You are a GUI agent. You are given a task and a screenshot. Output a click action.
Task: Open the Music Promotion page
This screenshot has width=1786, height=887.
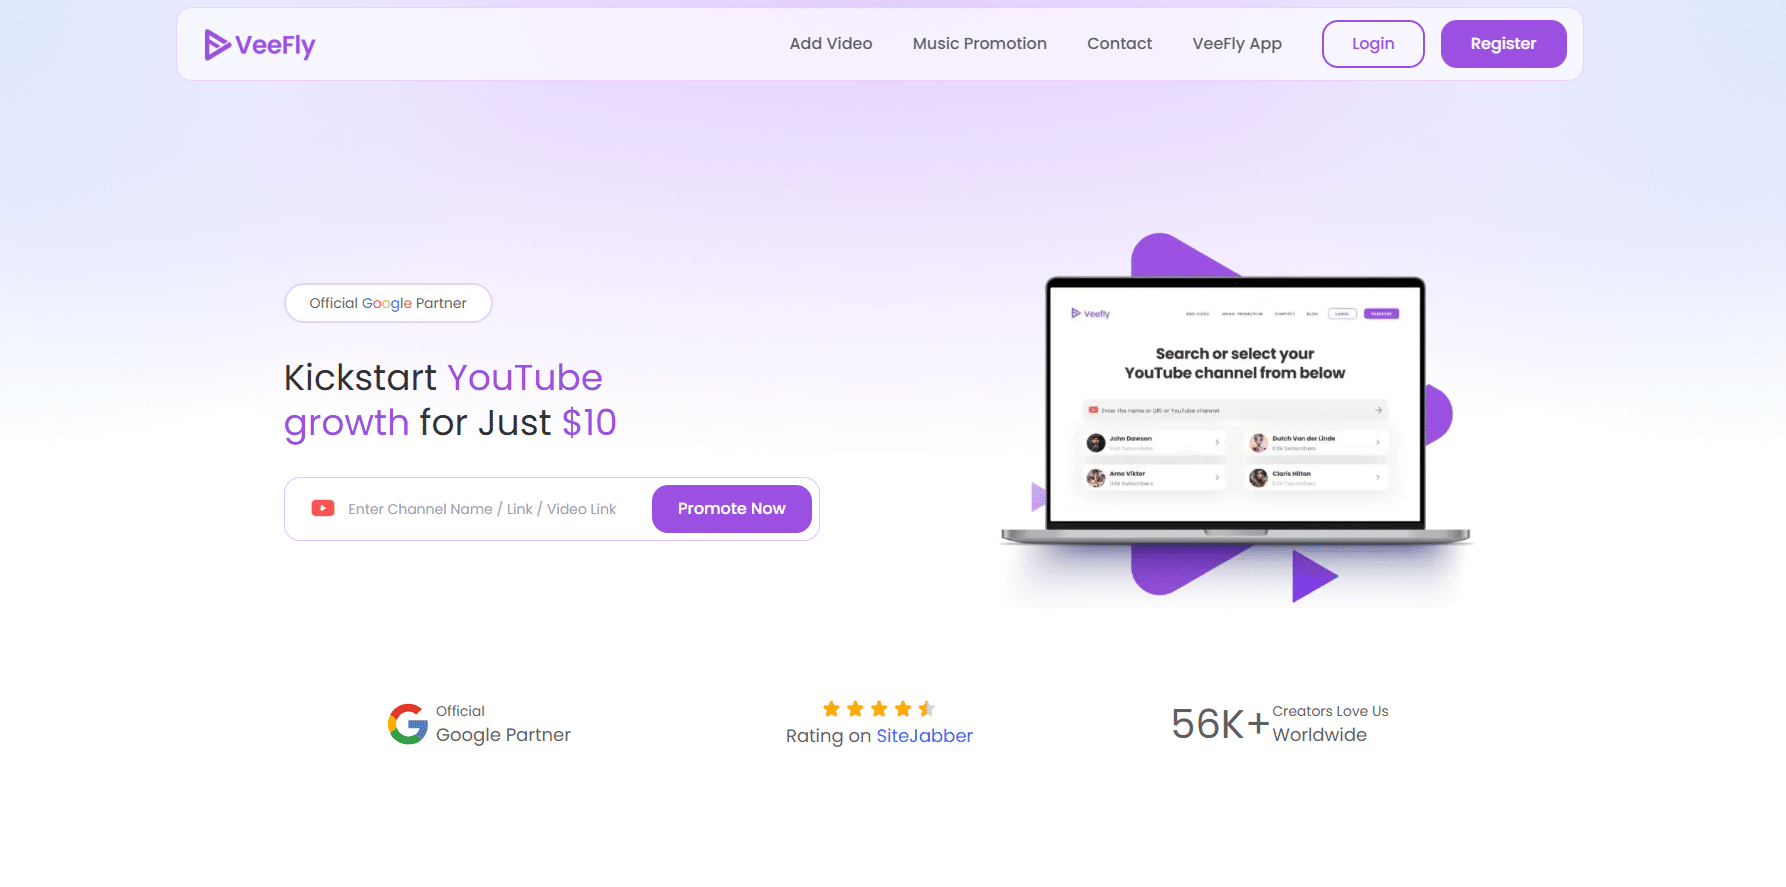[980, 44]
